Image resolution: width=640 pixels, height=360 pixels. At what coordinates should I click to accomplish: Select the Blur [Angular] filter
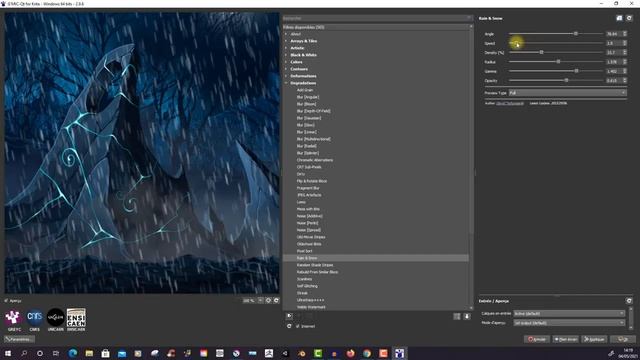(308, 97)
